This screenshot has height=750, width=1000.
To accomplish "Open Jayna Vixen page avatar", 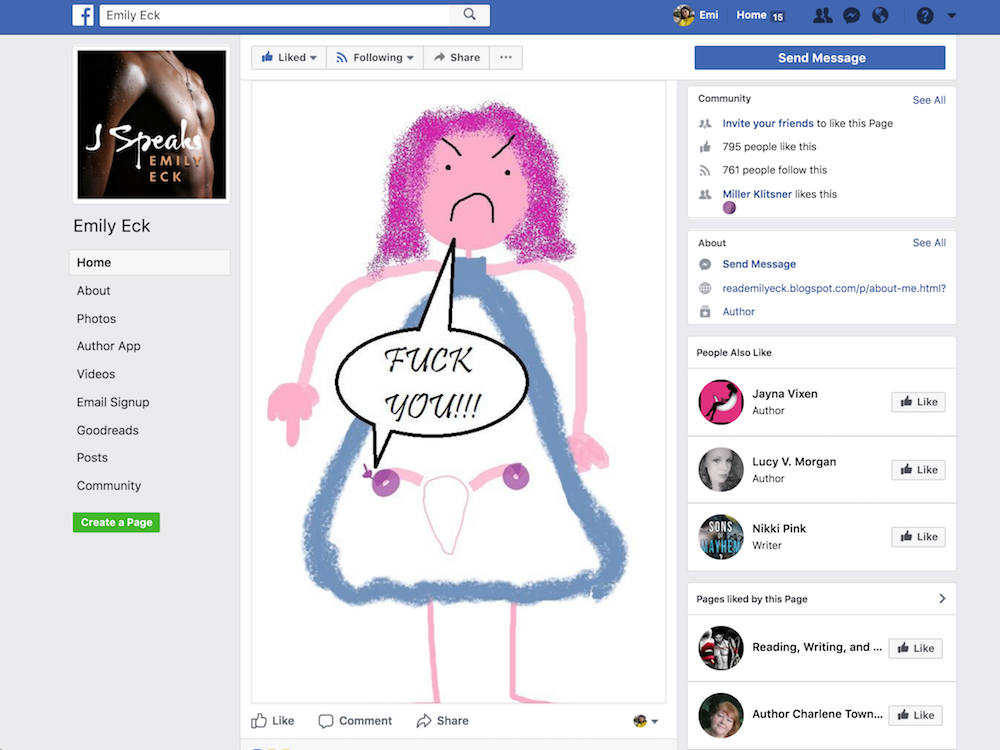I will [x=721, y=402].
